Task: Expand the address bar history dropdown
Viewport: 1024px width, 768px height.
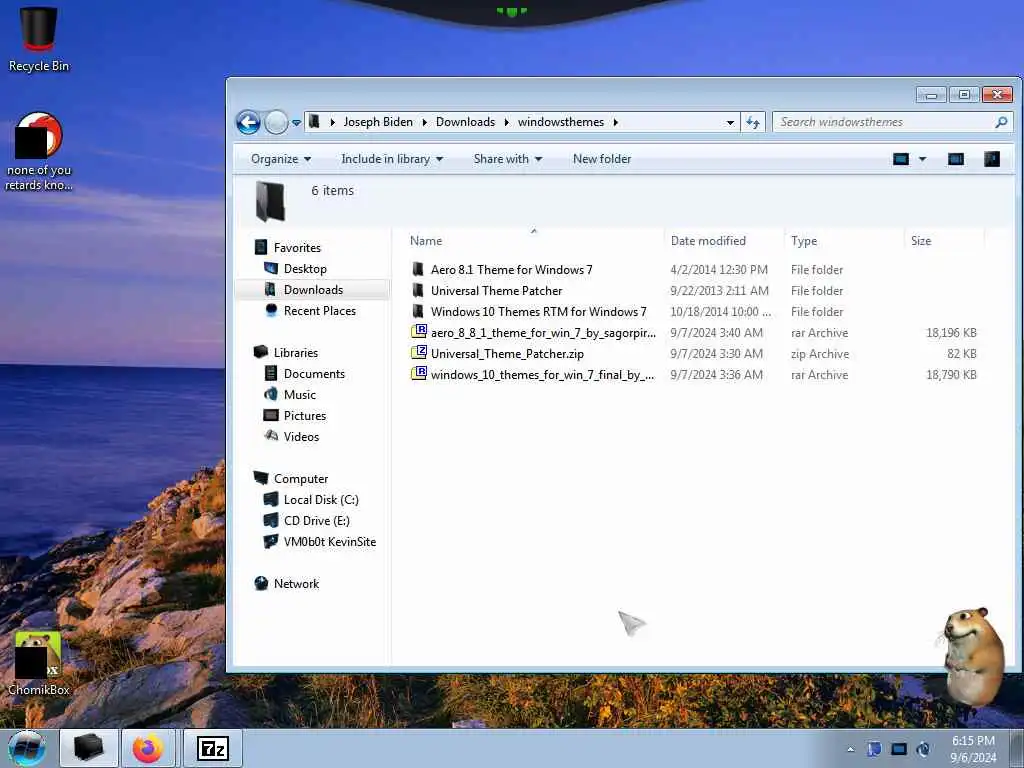Action: (x=729, y=122)
